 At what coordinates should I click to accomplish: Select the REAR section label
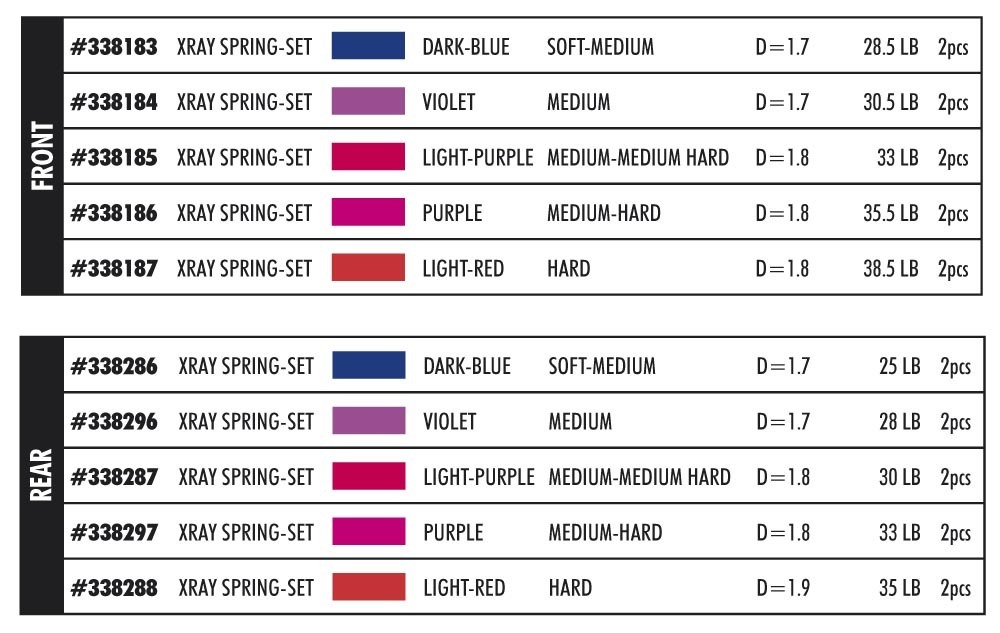click(42, 476)
